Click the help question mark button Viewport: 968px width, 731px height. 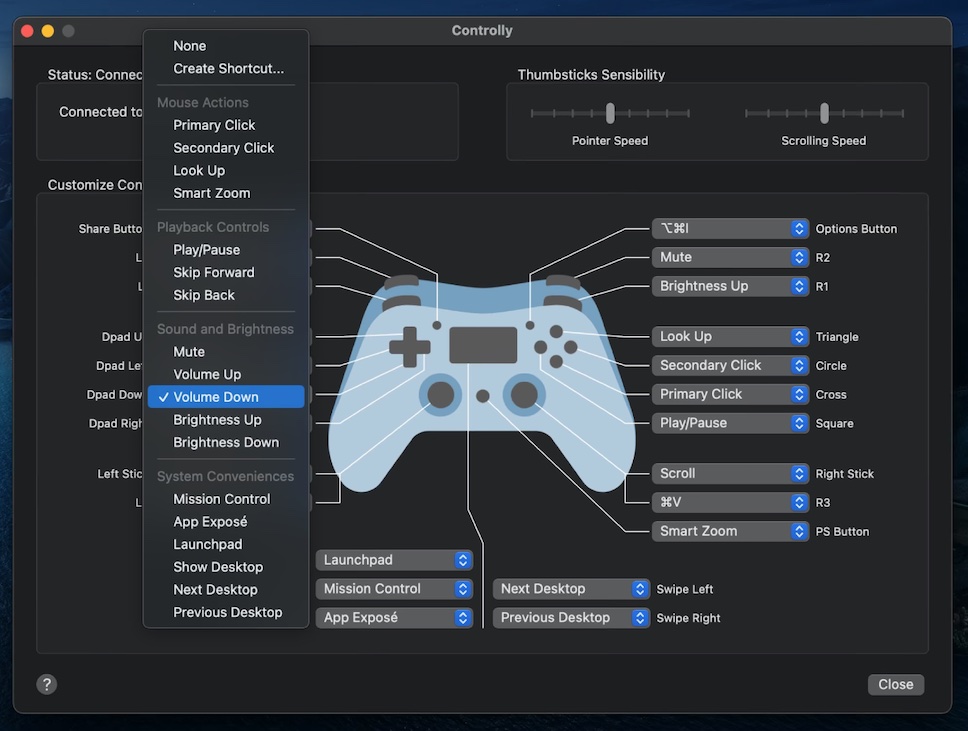click(x=47, y=684)
